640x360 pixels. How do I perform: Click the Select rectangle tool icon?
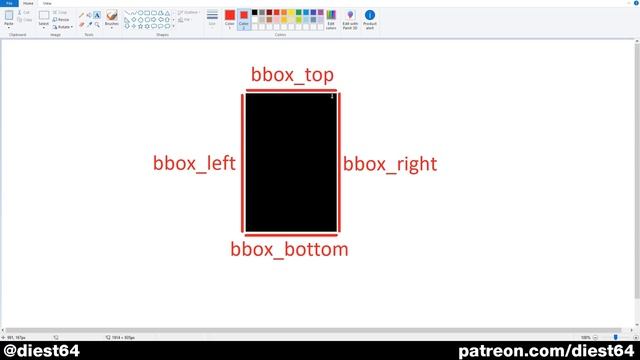(x=44, y=16)
